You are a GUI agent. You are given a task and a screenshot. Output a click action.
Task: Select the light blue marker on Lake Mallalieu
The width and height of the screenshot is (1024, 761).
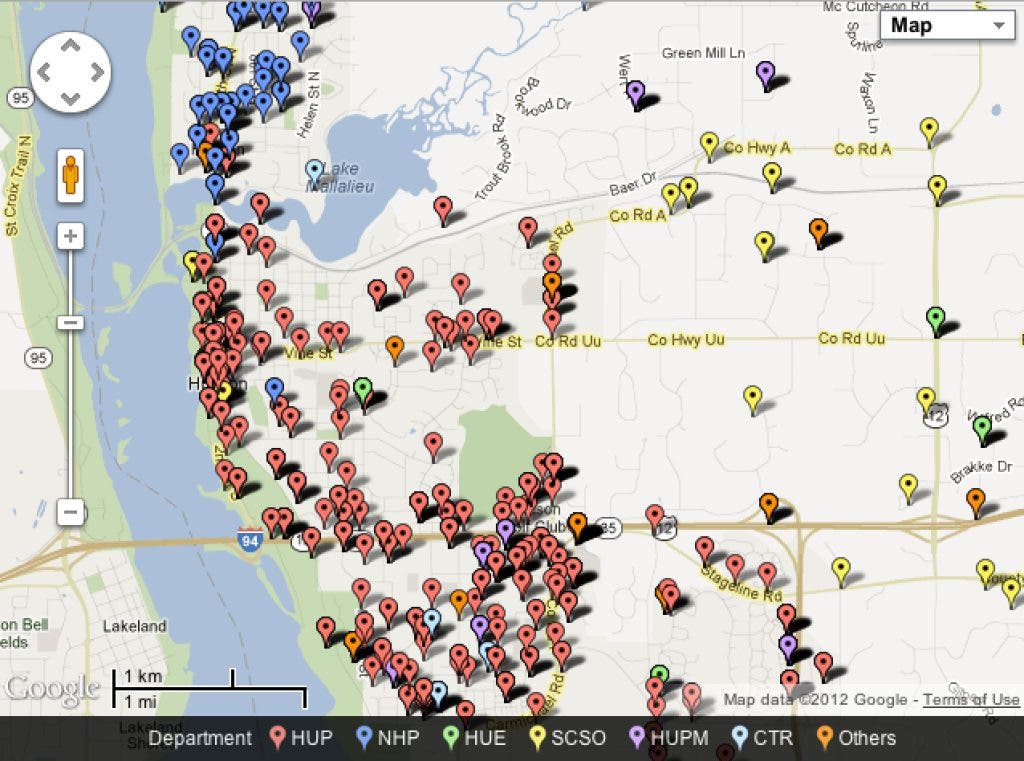tap(314, 171)
